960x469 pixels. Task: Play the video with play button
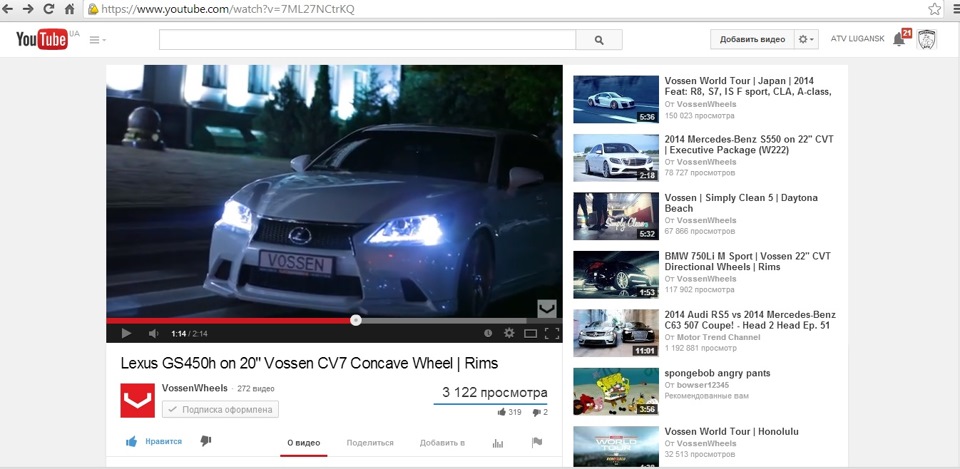[x=126, y=333]
